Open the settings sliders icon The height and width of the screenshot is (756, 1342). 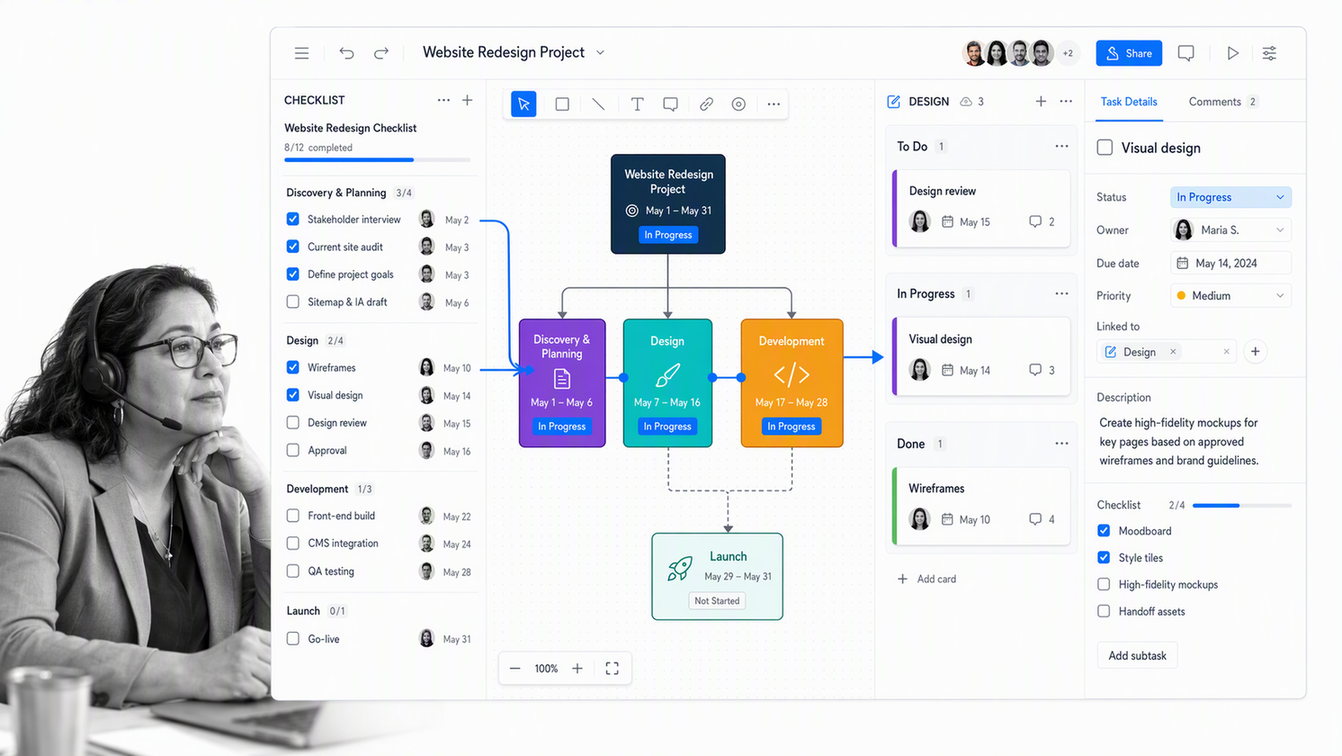pyautogui.click(x=1269, y=53)
